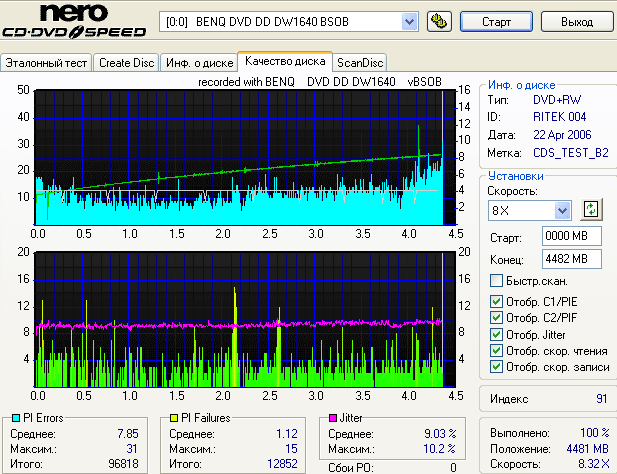The image size is (617, 474).
Task: Click PI Errors maximum value 31
Action: (x=132, y=448)
